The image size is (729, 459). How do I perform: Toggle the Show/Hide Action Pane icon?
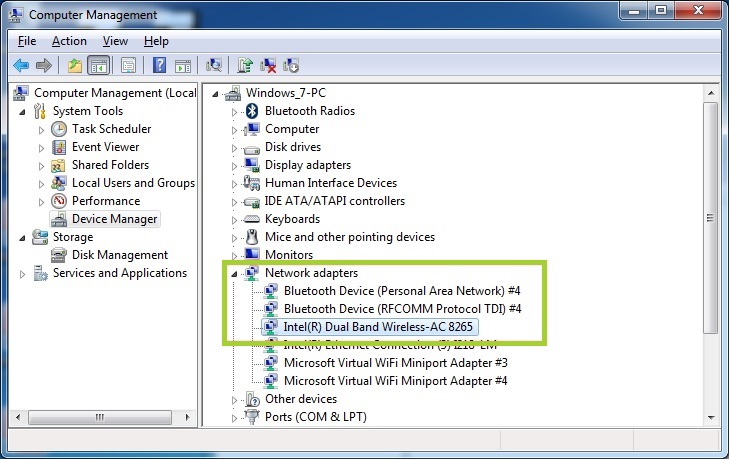coord(183,66)
